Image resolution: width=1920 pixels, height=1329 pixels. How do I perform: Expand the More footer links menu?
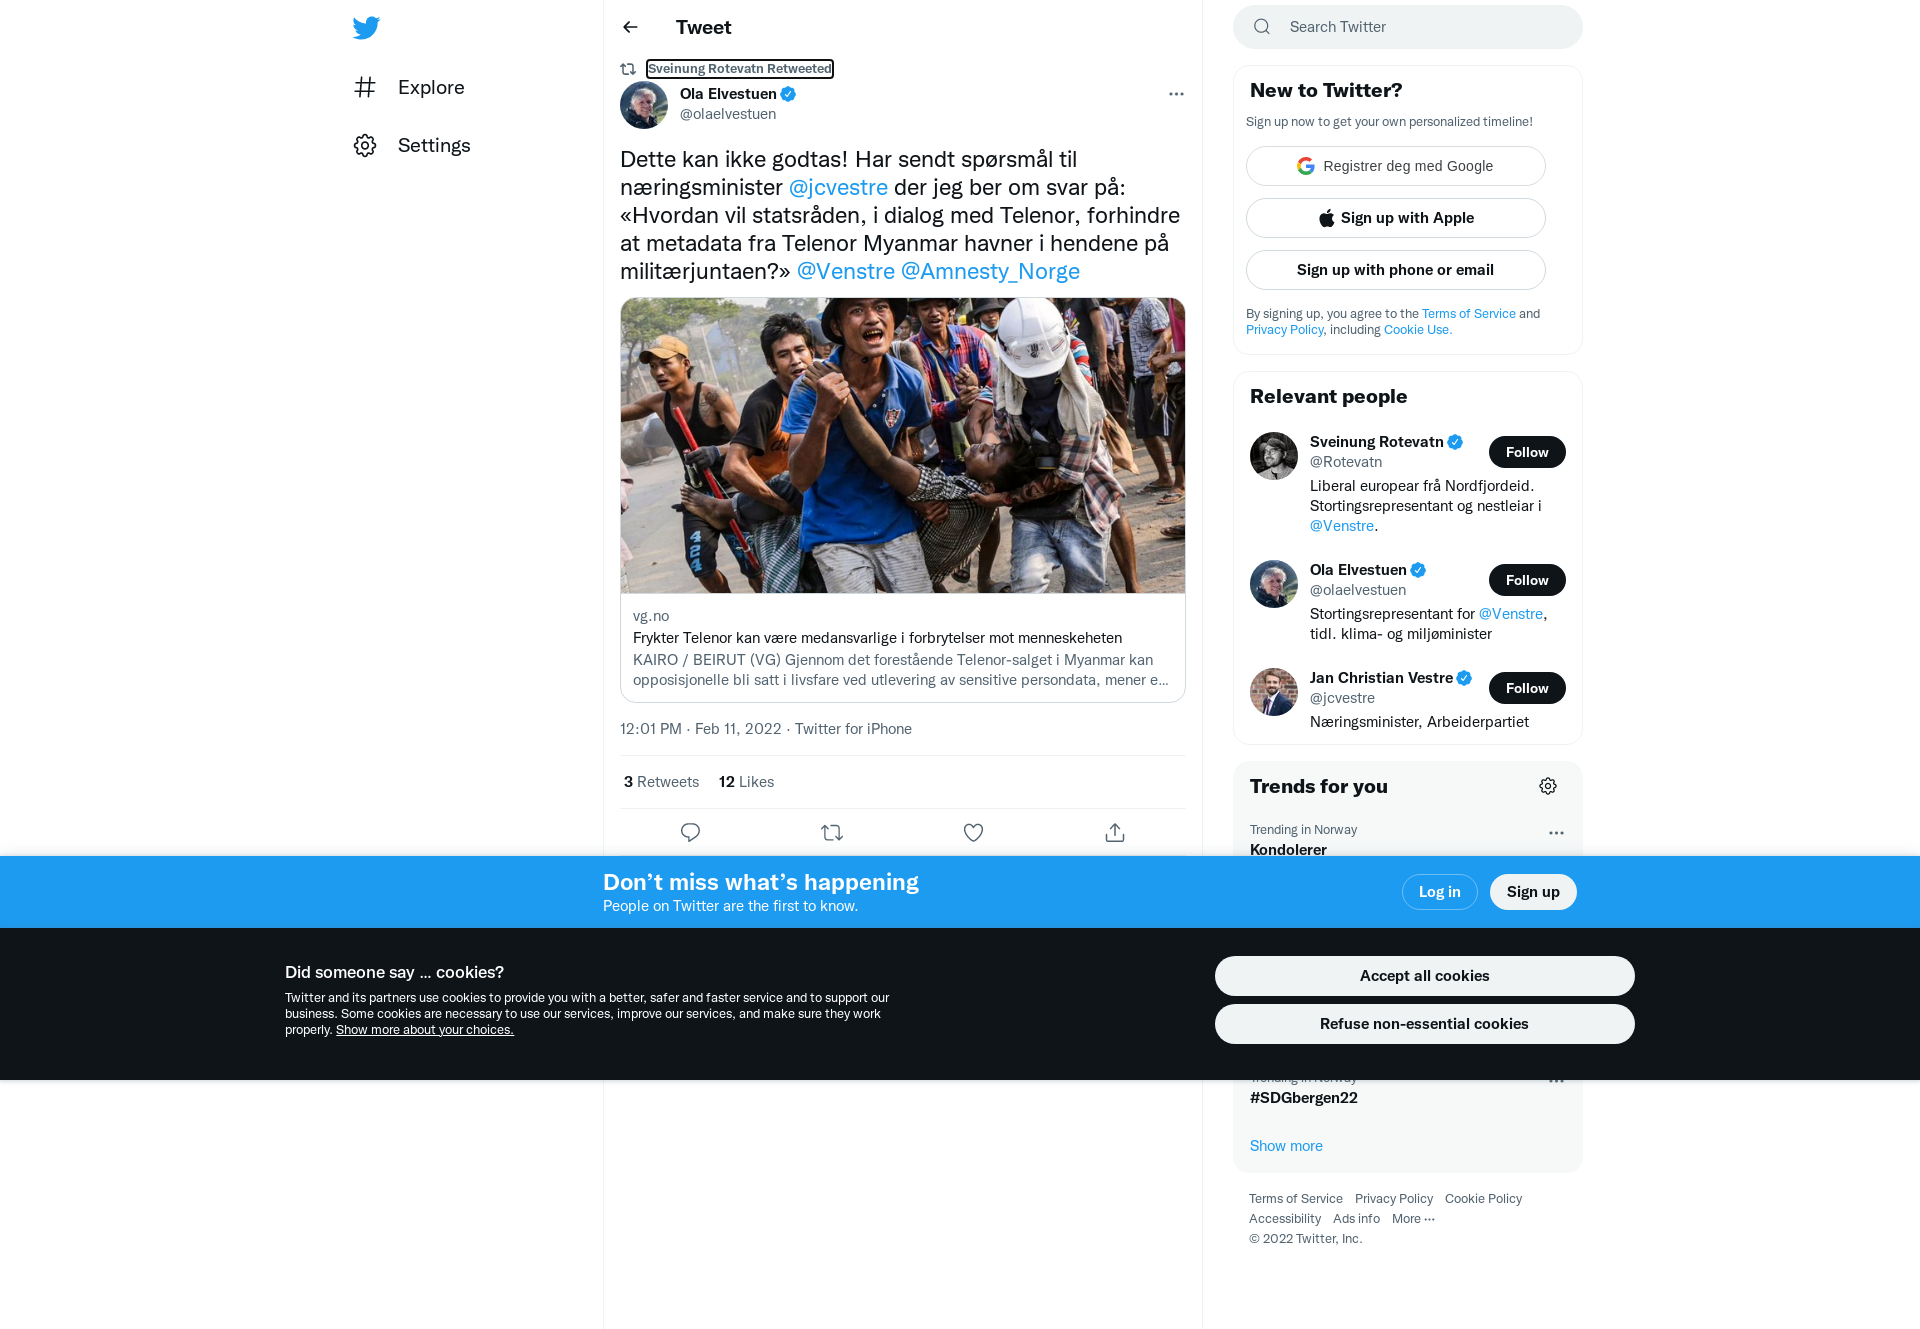point(1413,1218)
